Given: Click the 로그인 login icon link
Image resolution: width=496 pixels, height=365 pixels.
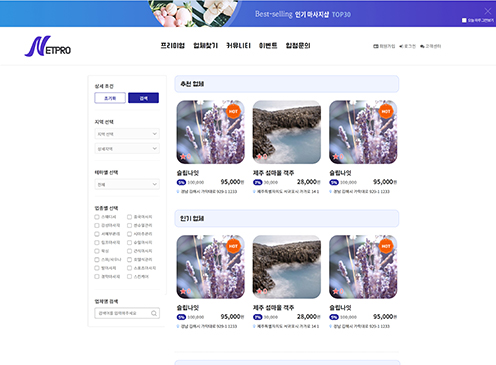Looking at the screenshot, I should (407, 46).
